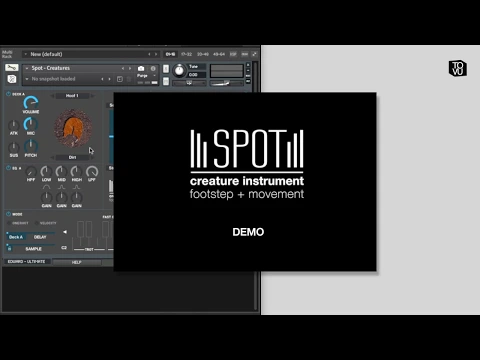This screenshot has height=360, width=480.
Task: Switch to the 01-16 rack page
Action: pos(170,54)
